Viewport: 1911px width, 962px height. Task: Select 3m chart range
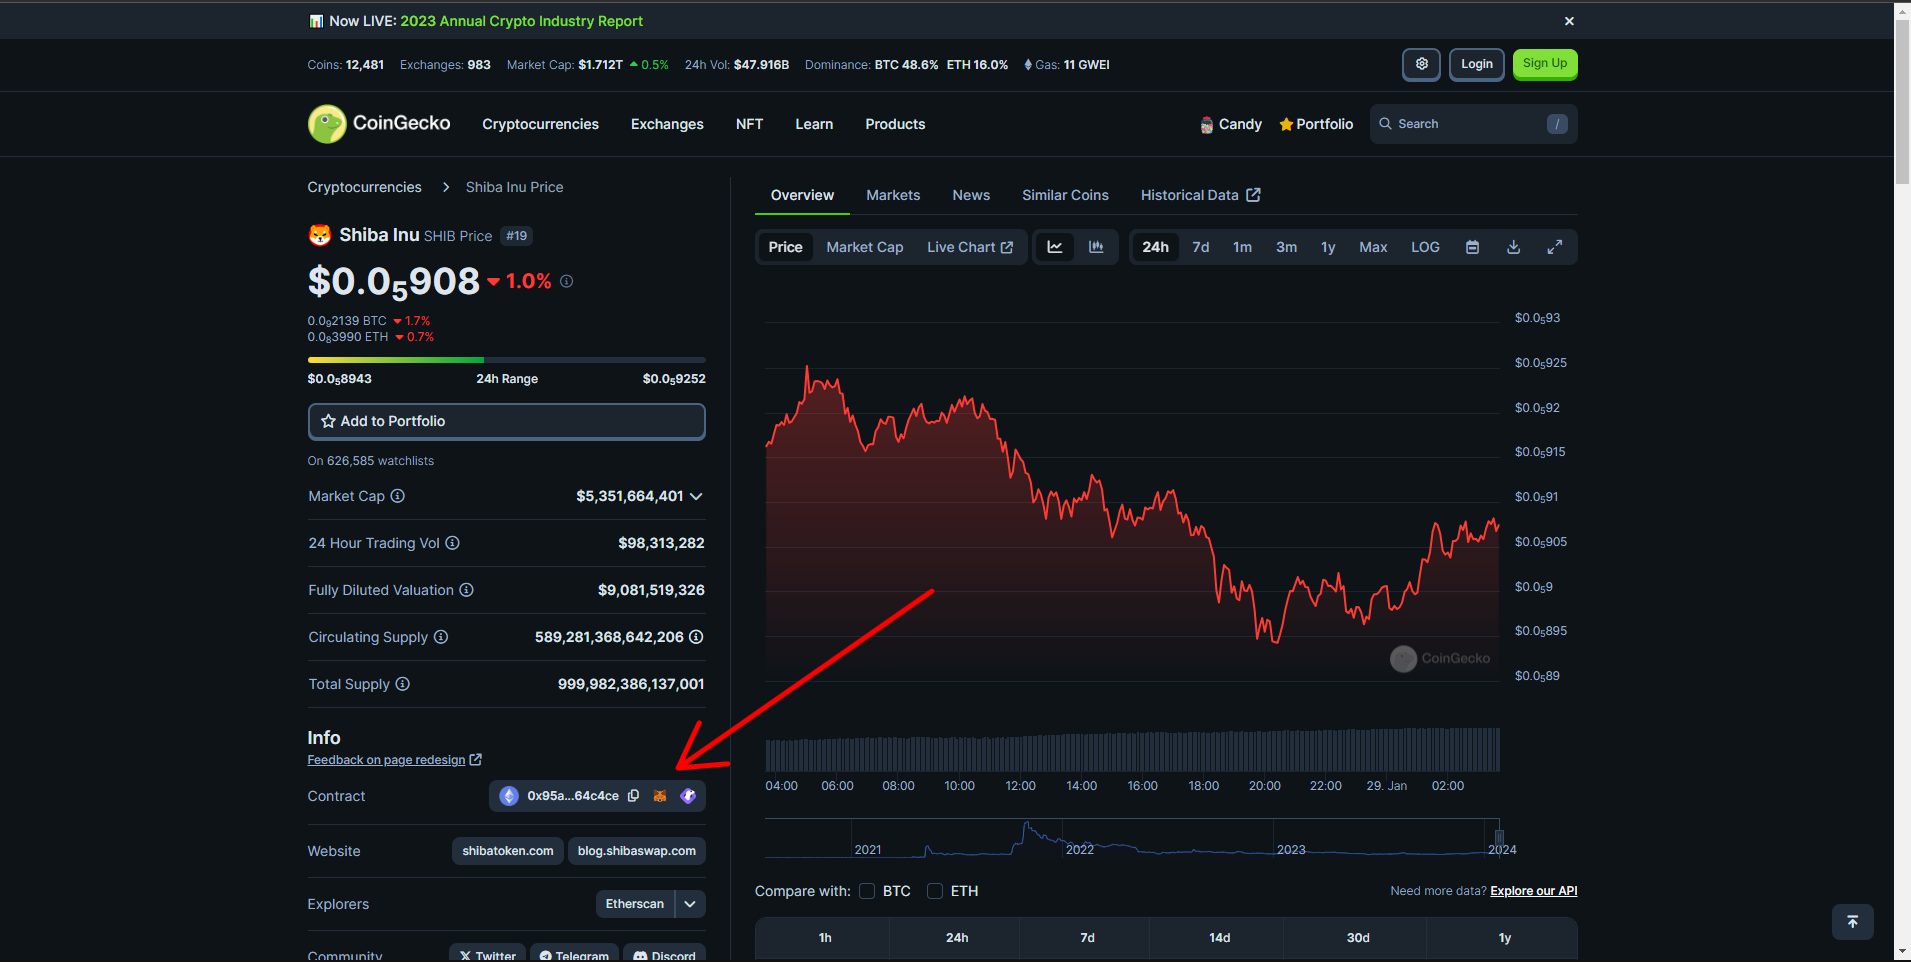pos(1286,247)
